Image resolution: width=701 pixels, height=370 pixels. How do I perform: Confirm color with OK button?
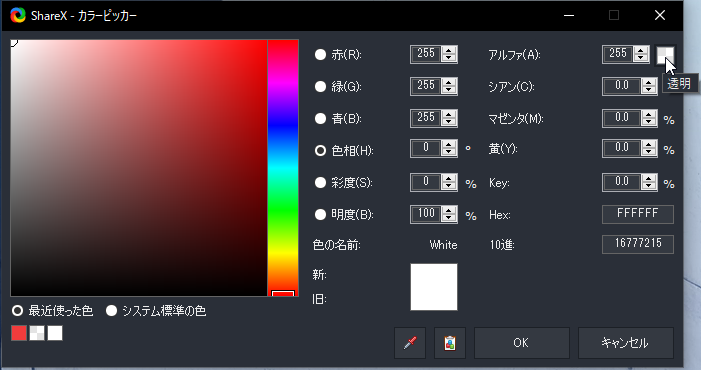pyautogui.click(x=522, y=343)
